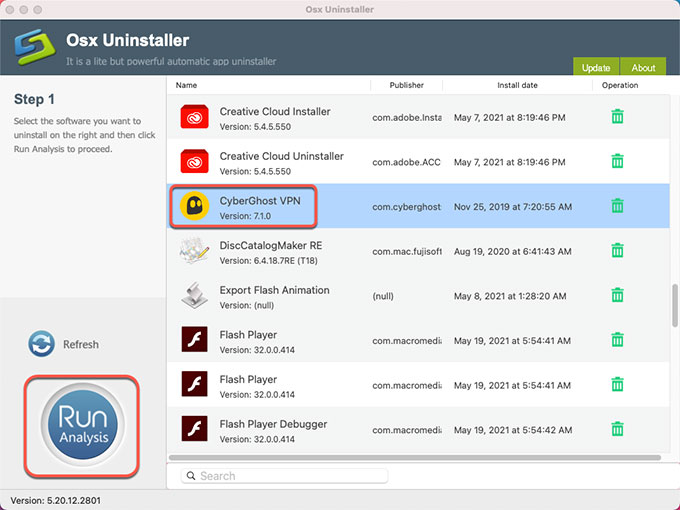Click the Export Flash Animation app icon
The width and height of the screenshot is (680, 510).
pyautogui.click(x=194, y=295)
